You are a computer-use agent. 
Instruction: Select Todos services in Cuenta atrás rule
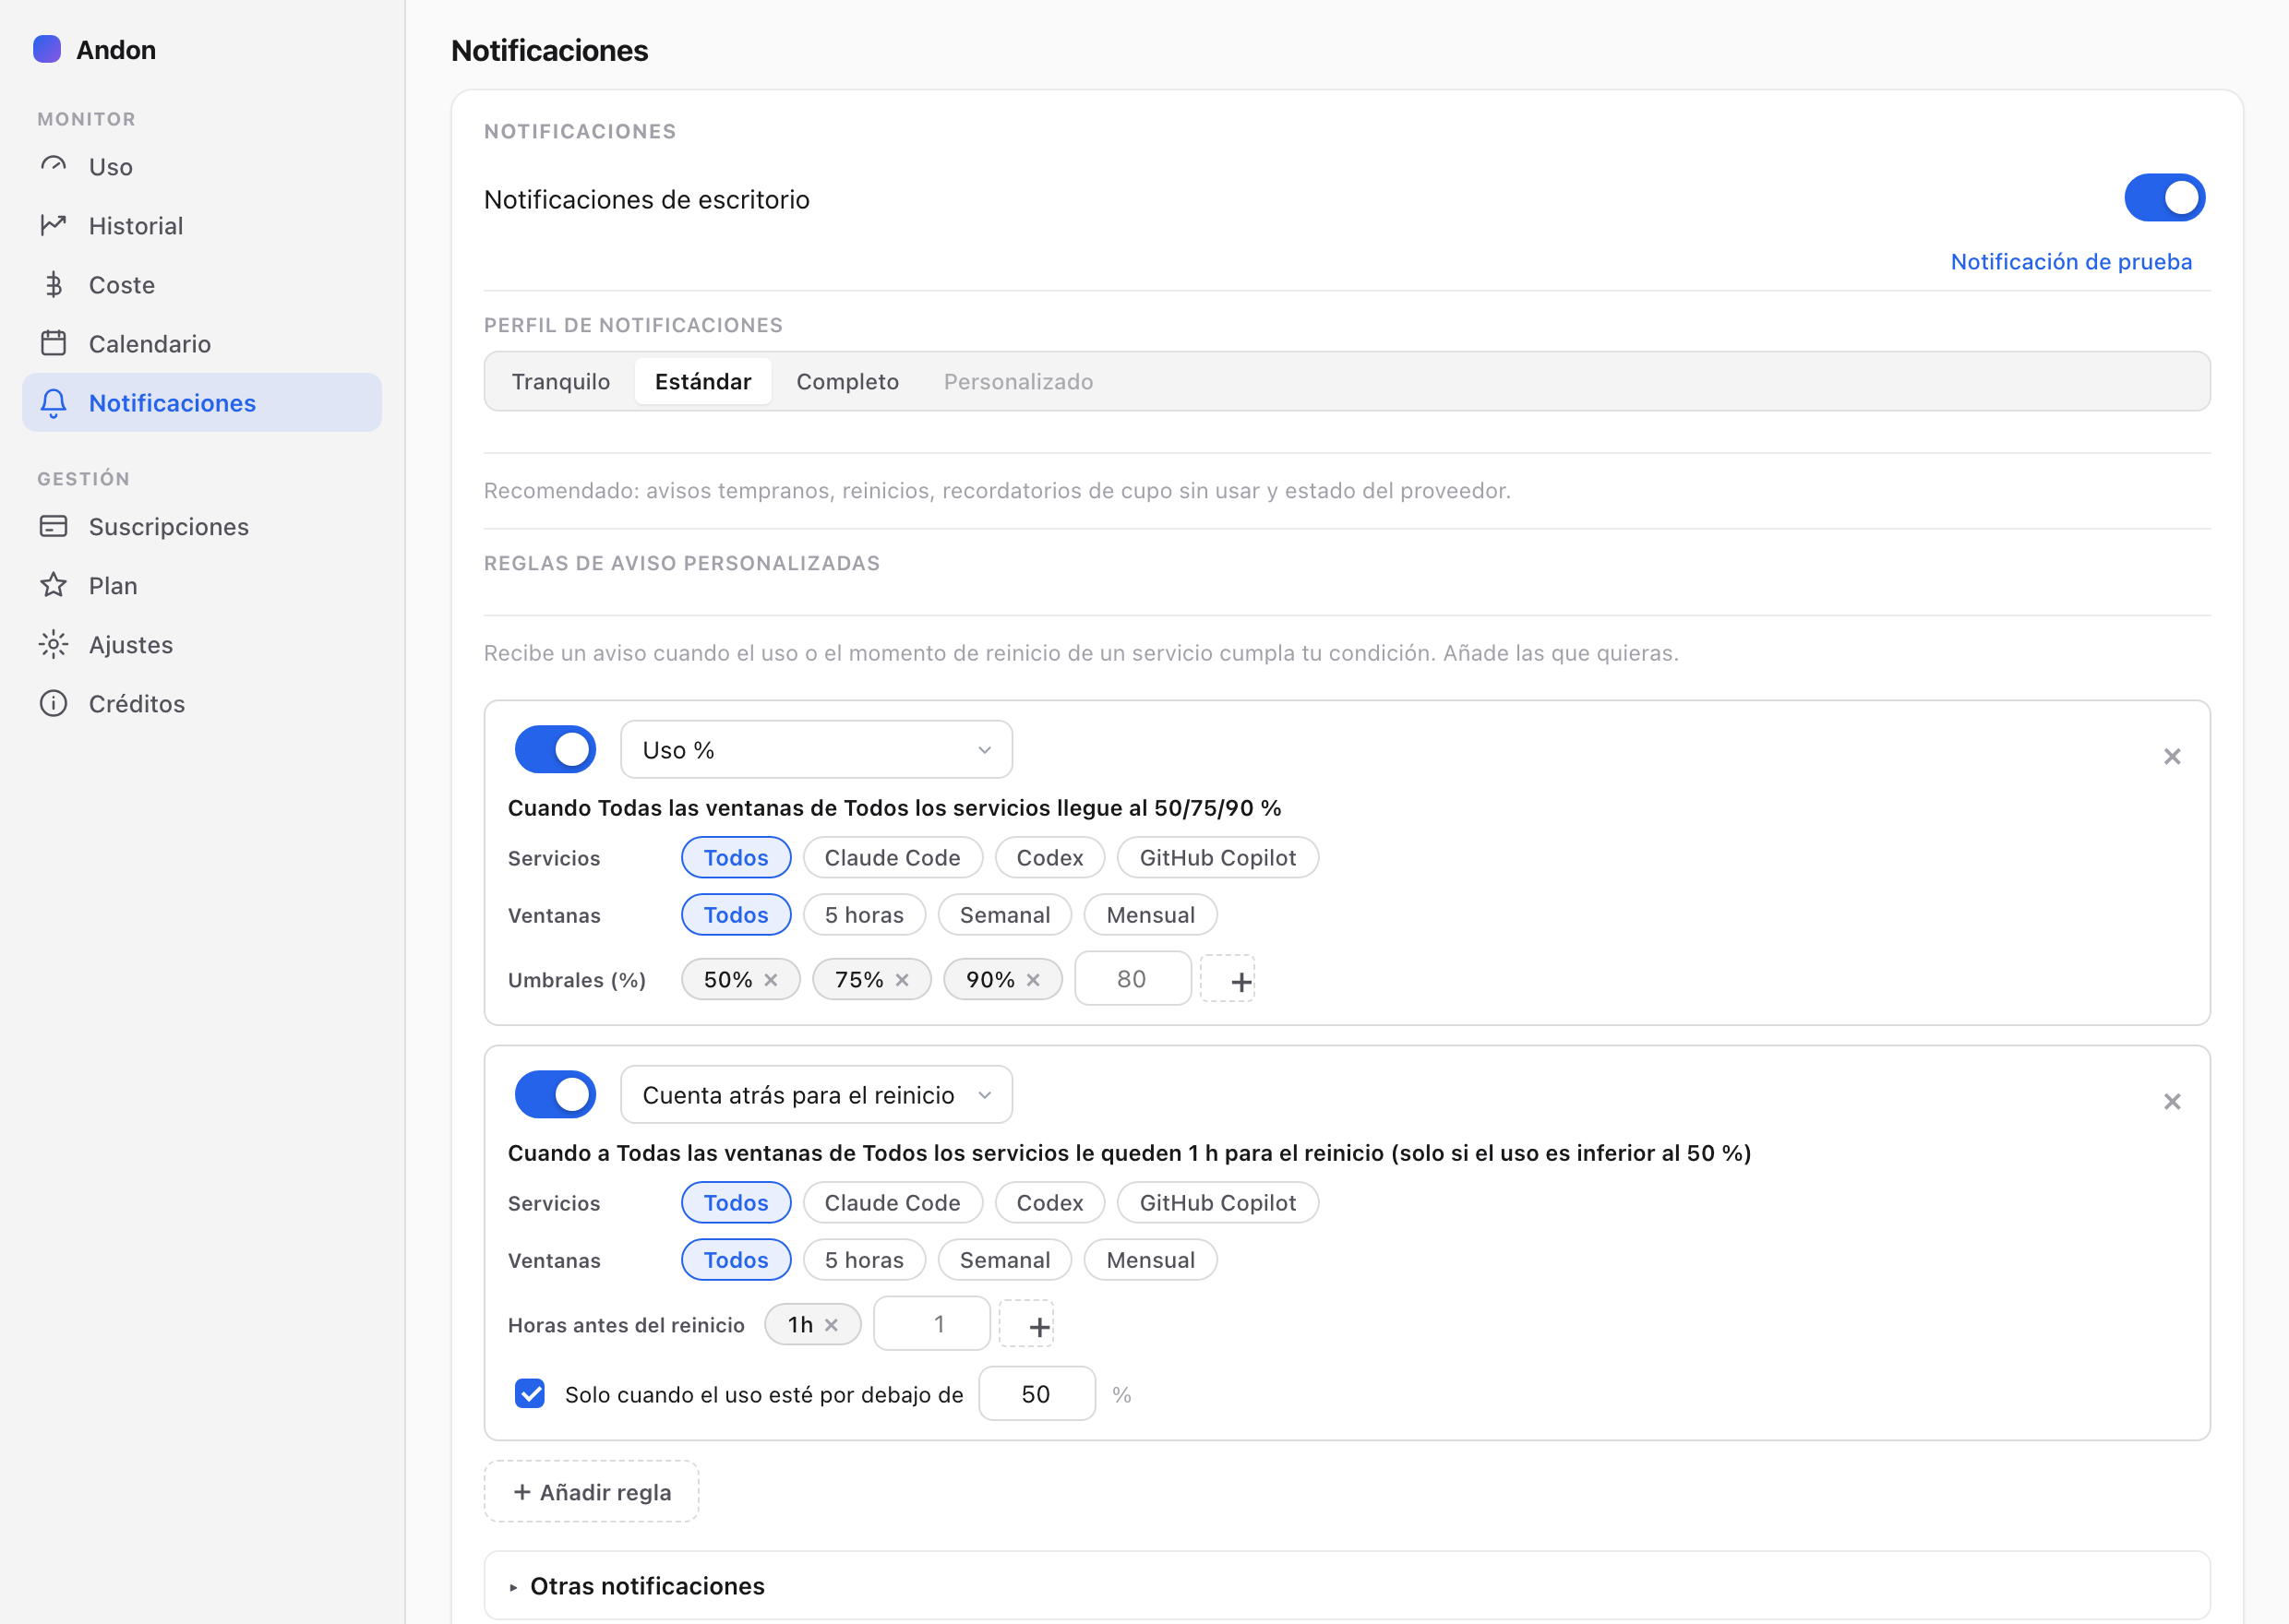coord(736,1202)
